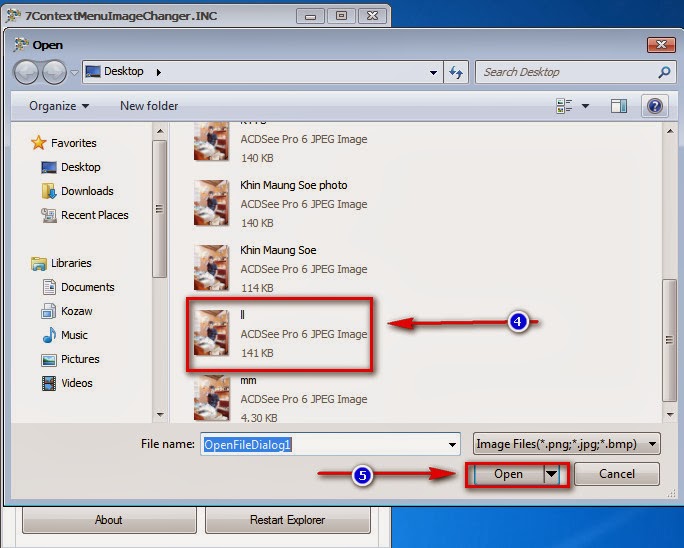Click the Downloads folder icon

pyautogui.click(x=48, y=191)
